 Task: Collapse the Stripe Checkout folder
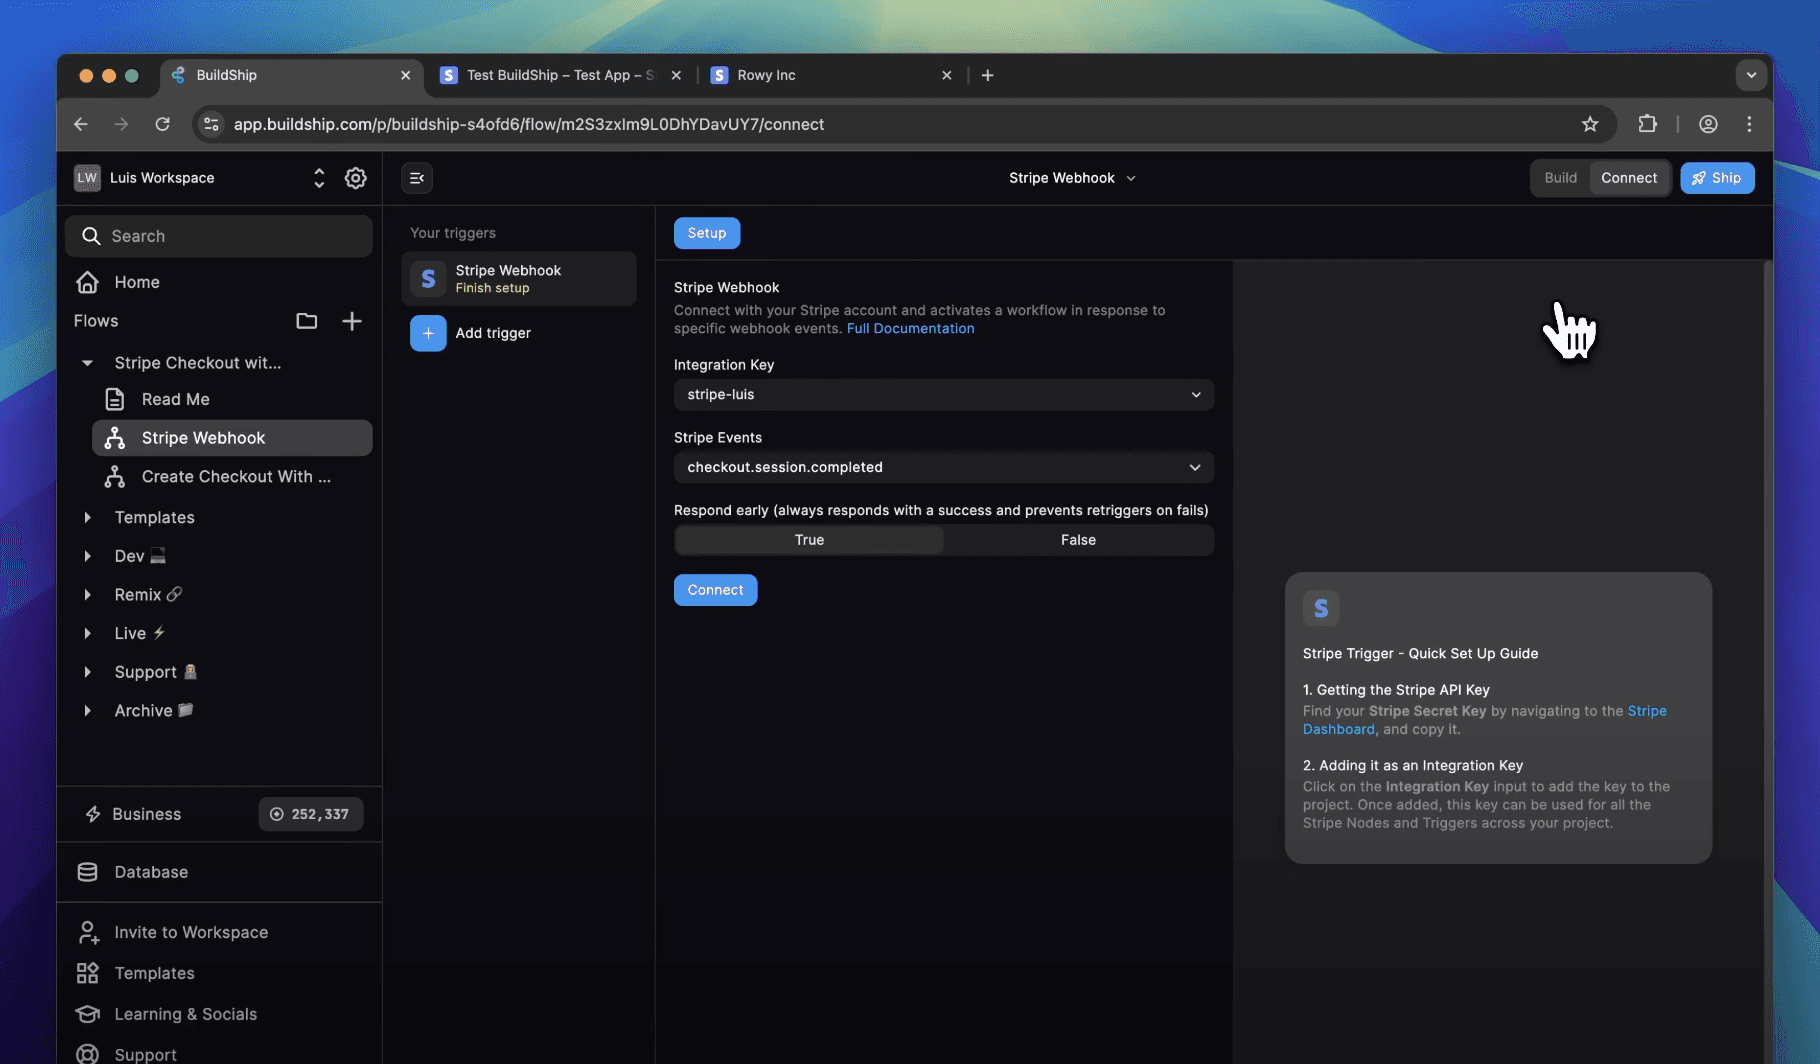[x=87, y=363]
